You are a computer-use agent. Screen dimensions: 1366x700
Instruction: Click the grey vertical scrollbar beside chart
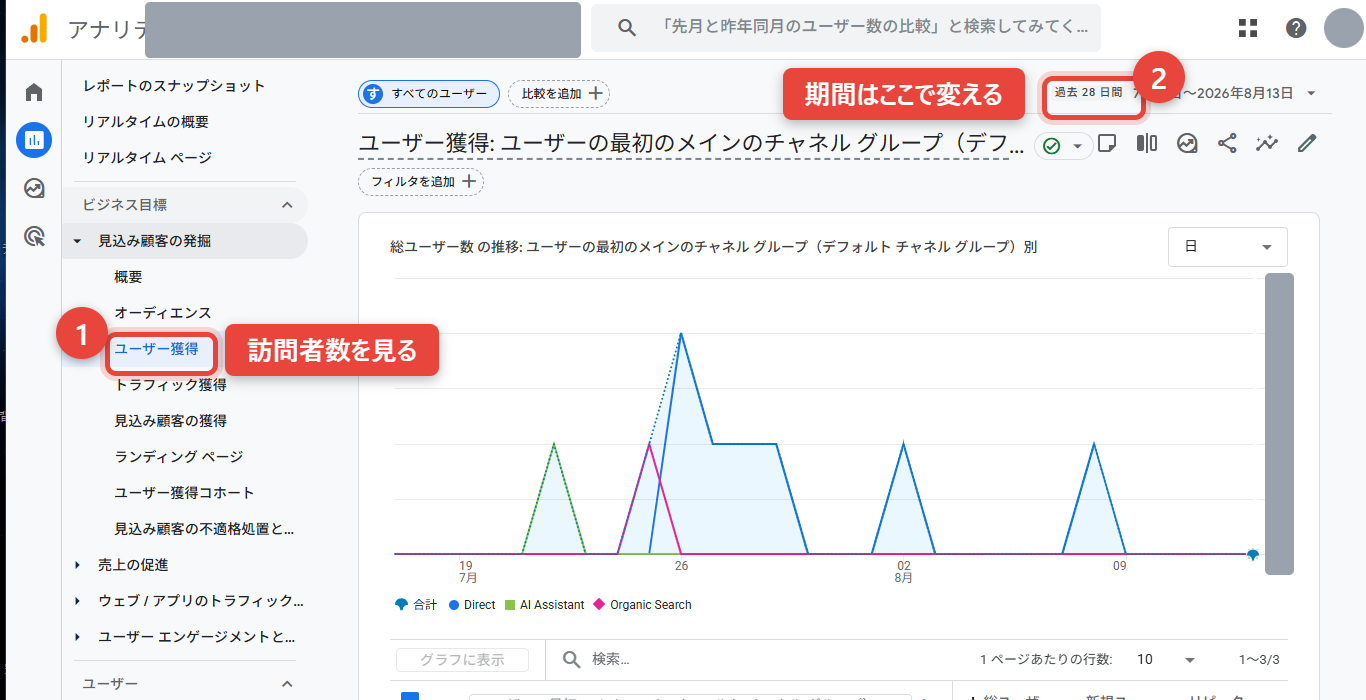(1279, 424)
